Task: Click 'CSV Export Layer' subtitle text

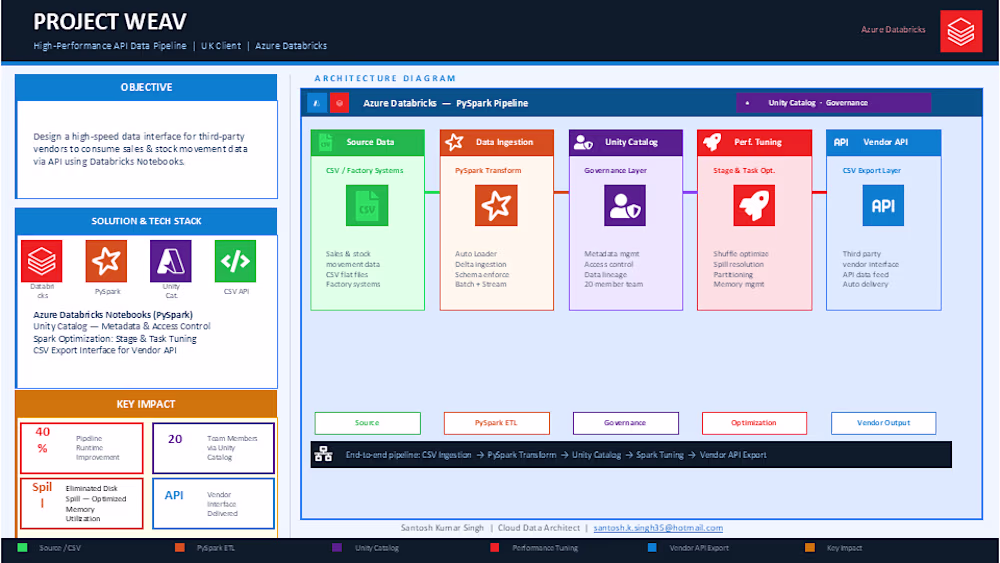Action: (x=872, y=170)
